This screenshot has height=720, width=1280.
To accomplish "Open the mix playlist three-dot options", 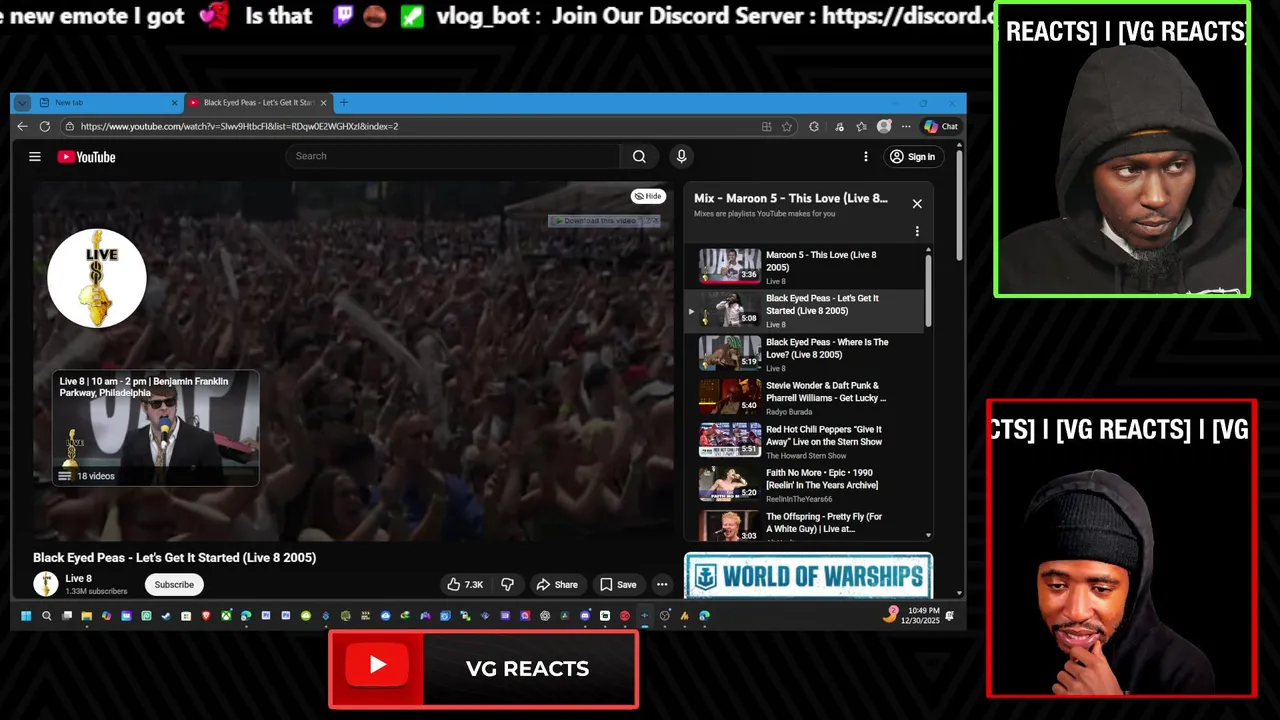I will 917,232.
